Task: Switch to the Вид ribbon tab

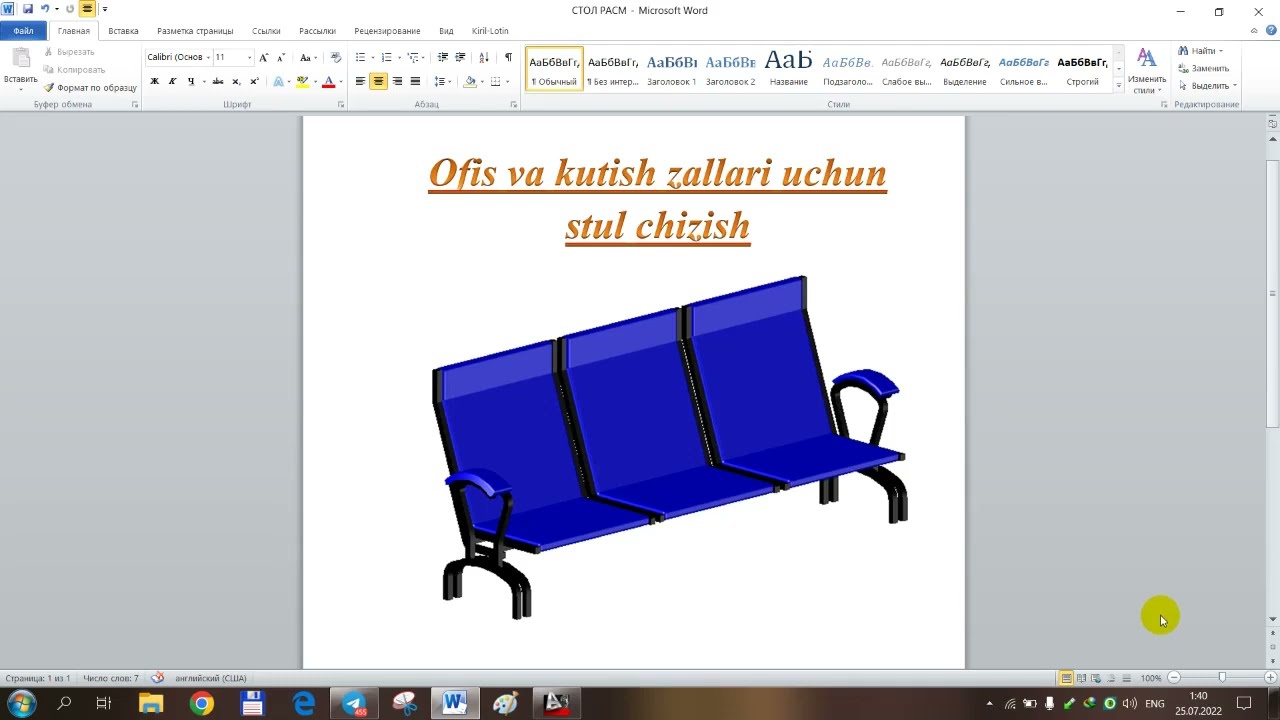Action: 446,31
